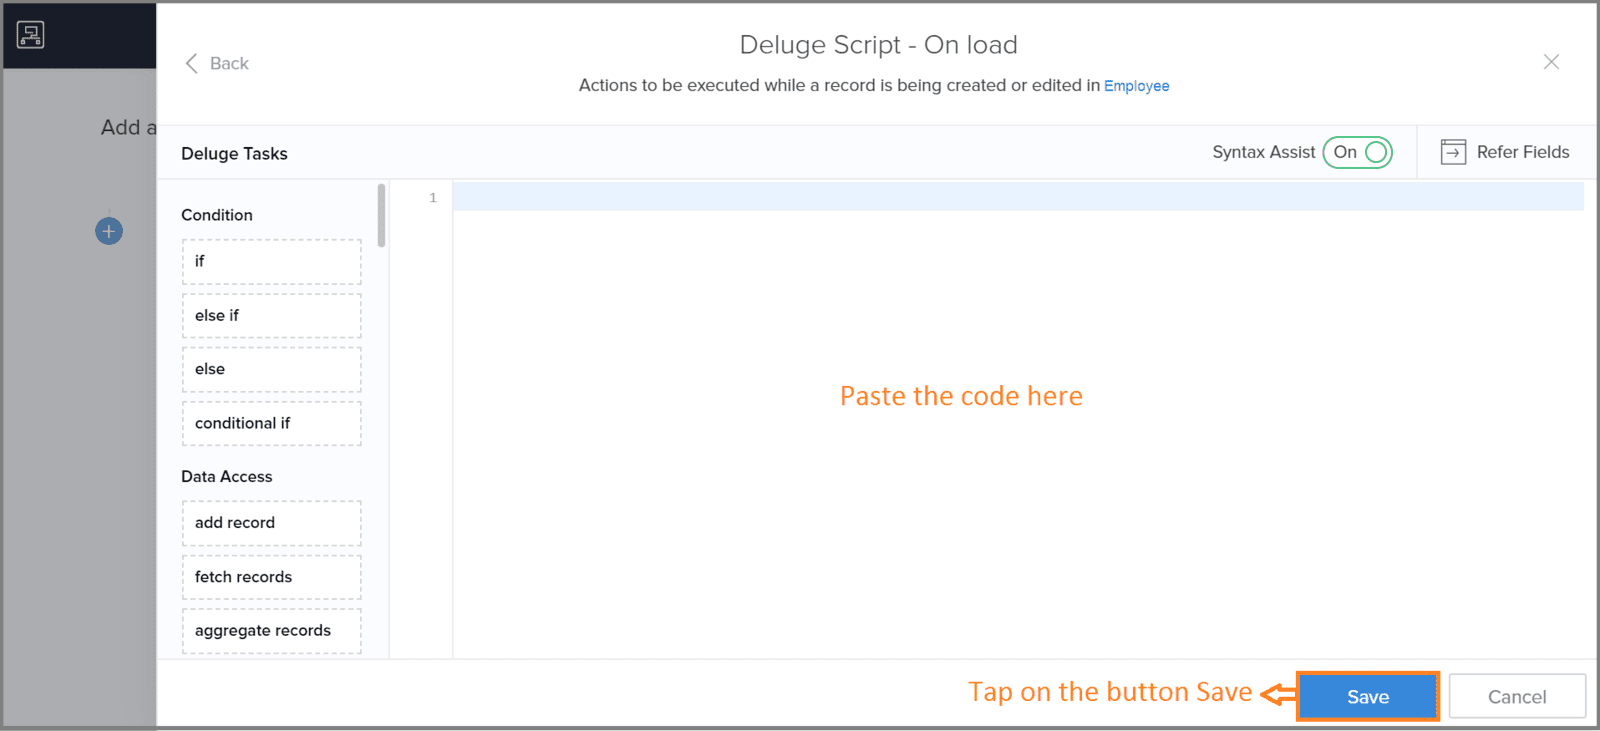Click the blue plus button behind the dialog
This screenshot has height=731, width=1600.
pos(109,231)
